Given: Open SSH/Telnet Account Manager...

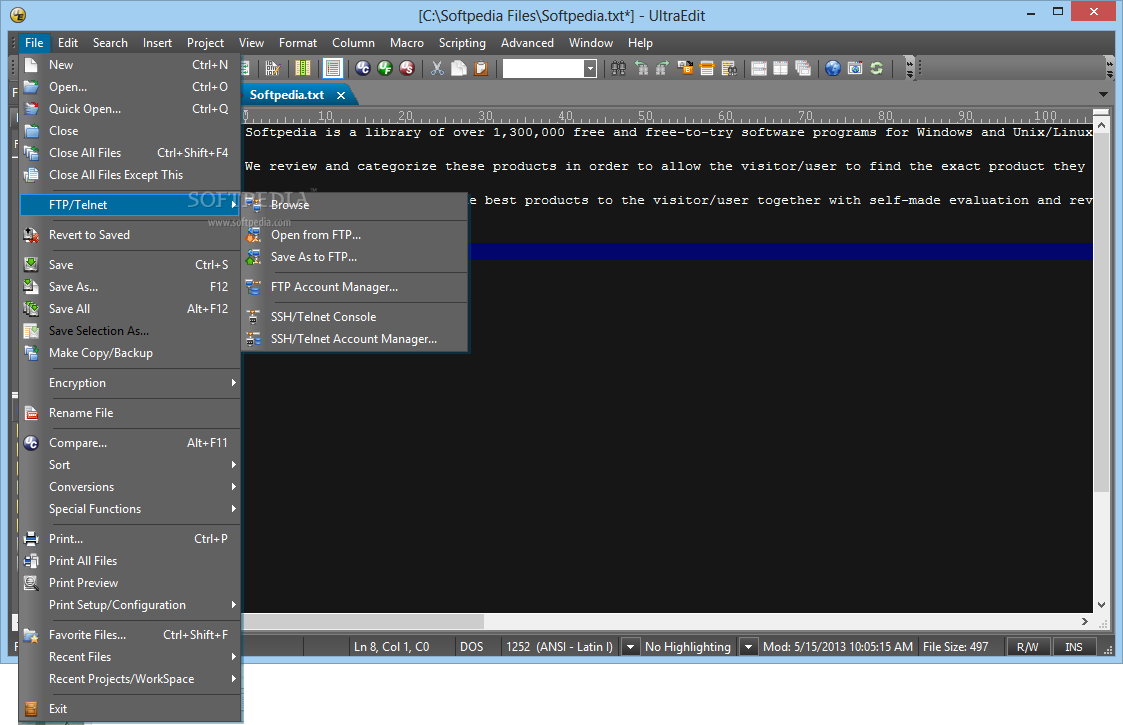Looking at the screenshot, I should tap(355, 339).
